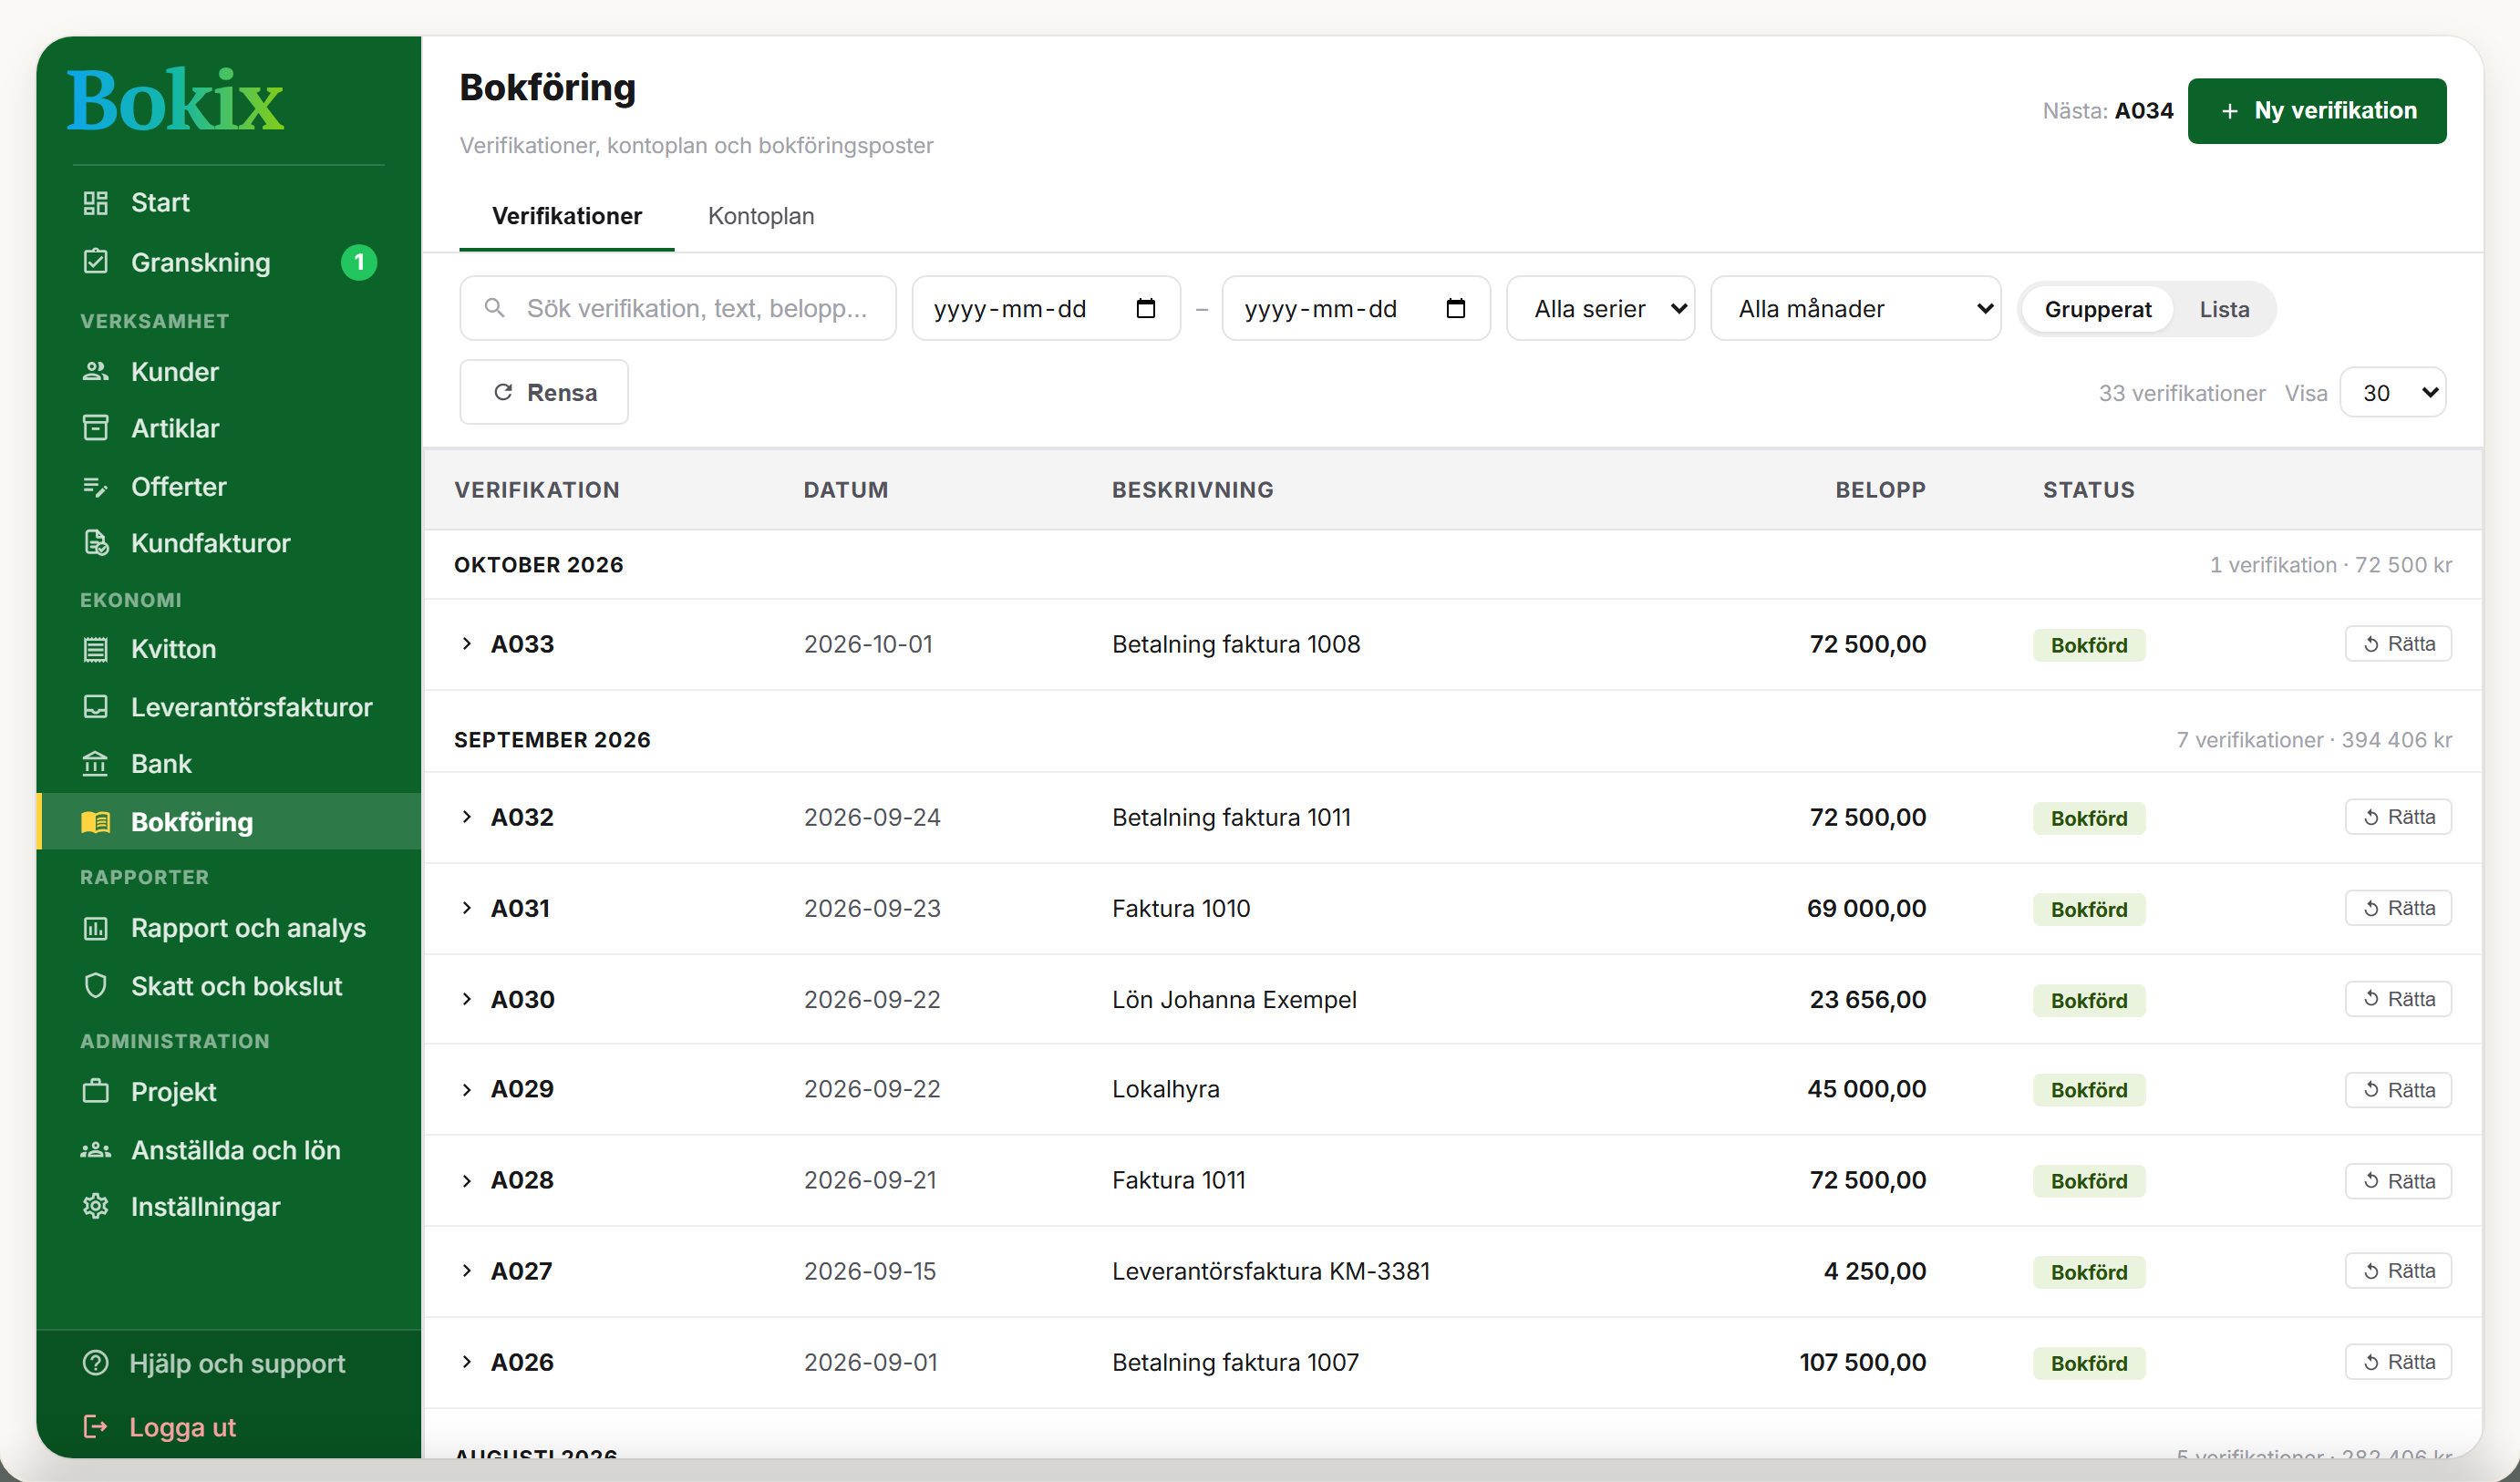Click Rätta for Lokalhyra A029
The image size is (2520, 1482).
pyautogui.click(x=2398, y=1089)
